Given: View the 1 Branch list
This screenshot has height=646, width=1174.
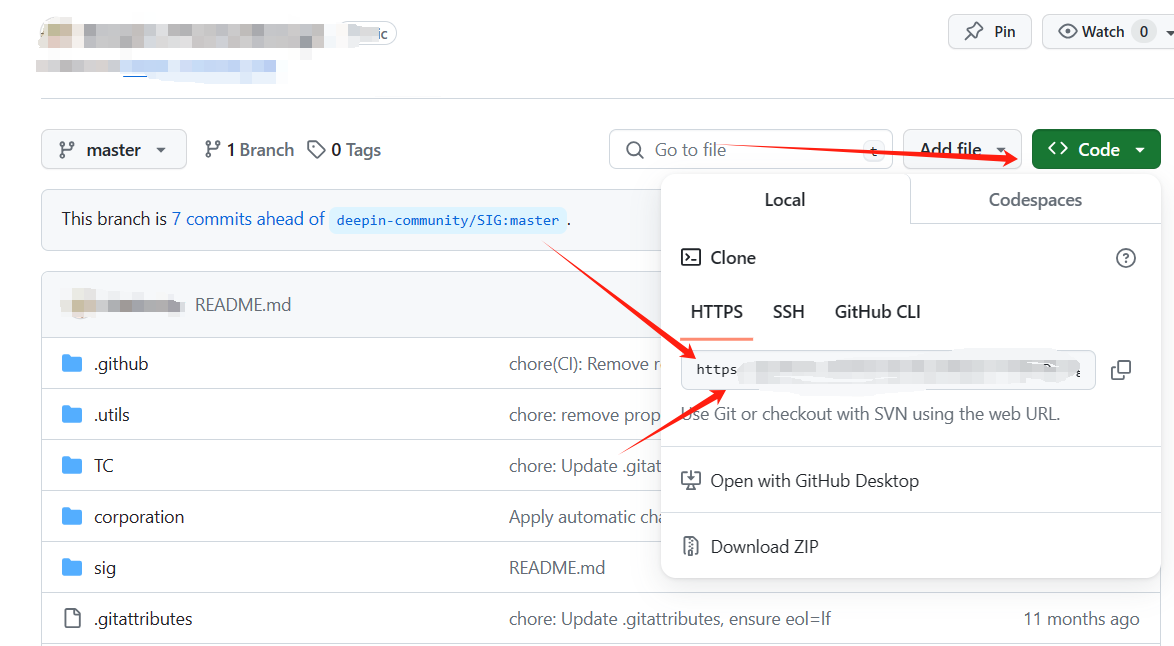Looking at the screenshot, I should pos(249,150).
